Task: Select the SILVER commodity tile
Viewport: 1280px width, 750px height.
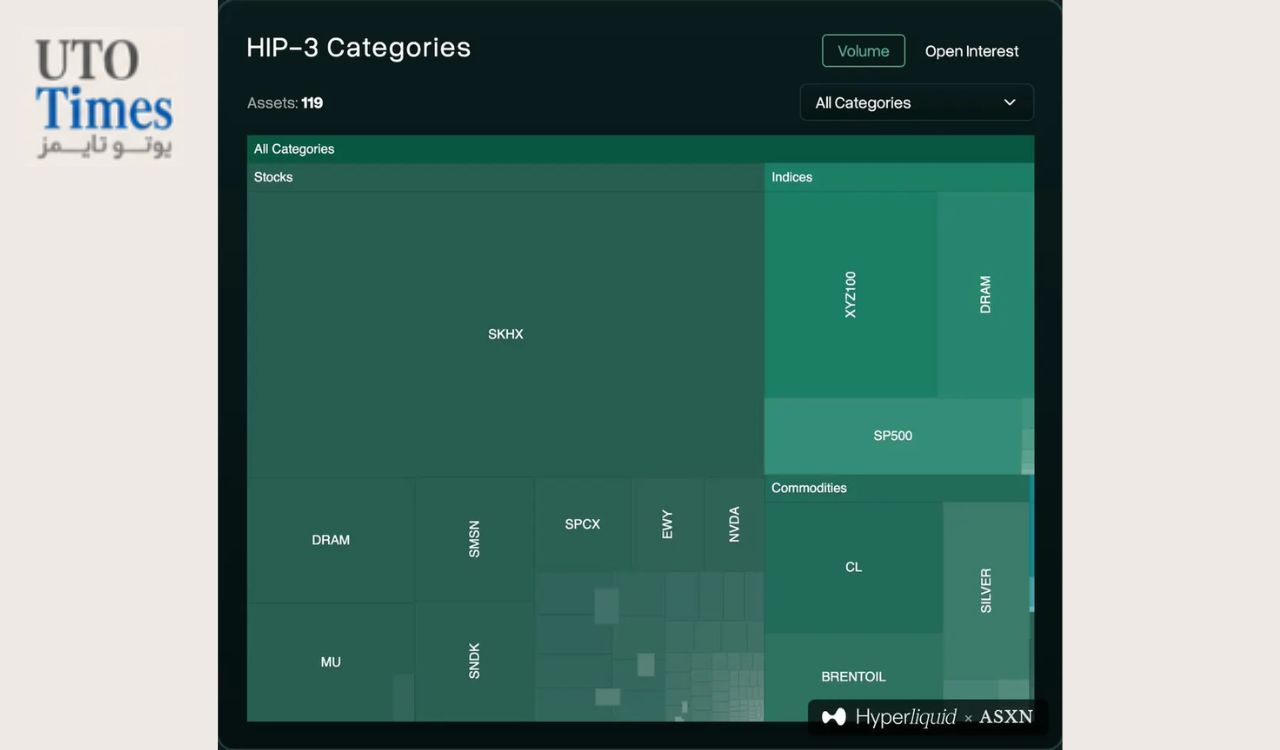Action: [986, 590]
